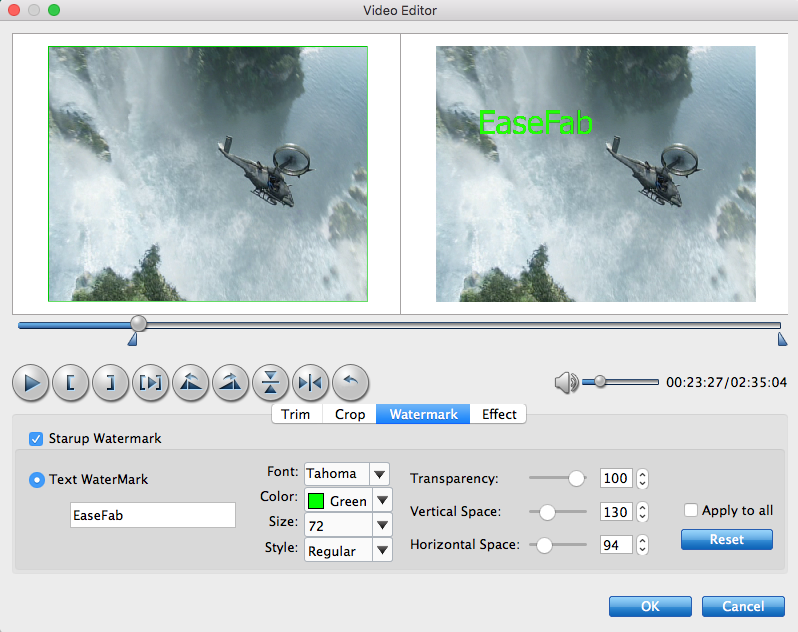
Task: Mute audio with the speaker icon
Action: tap(566, 382)
